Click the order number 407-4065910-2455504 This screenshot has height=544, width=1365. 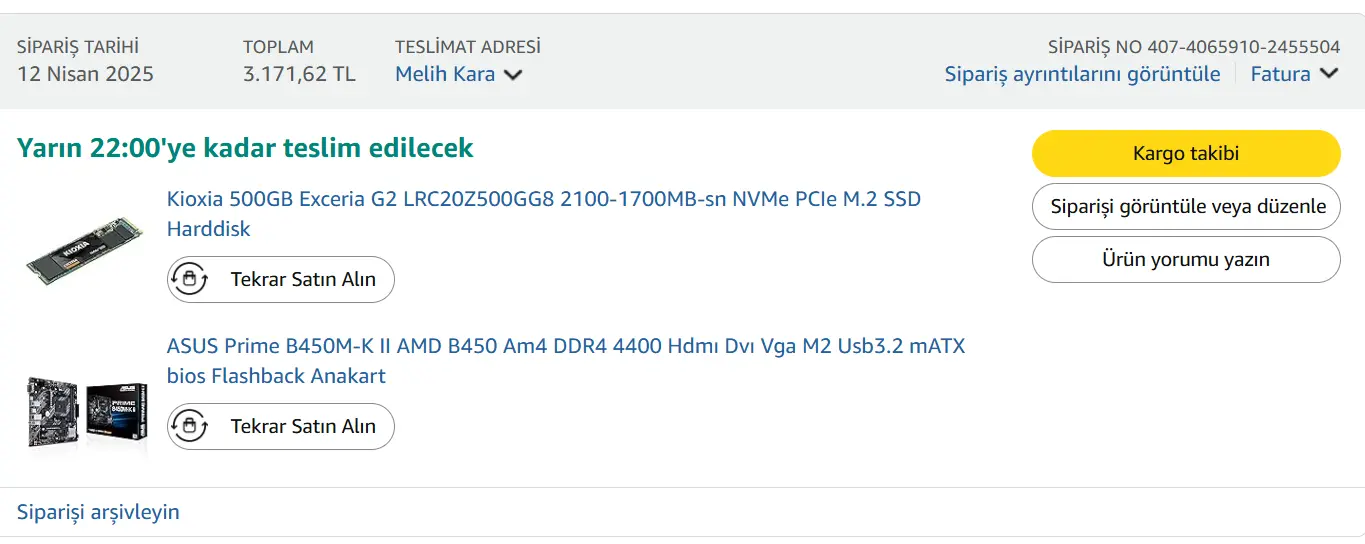1243,47
